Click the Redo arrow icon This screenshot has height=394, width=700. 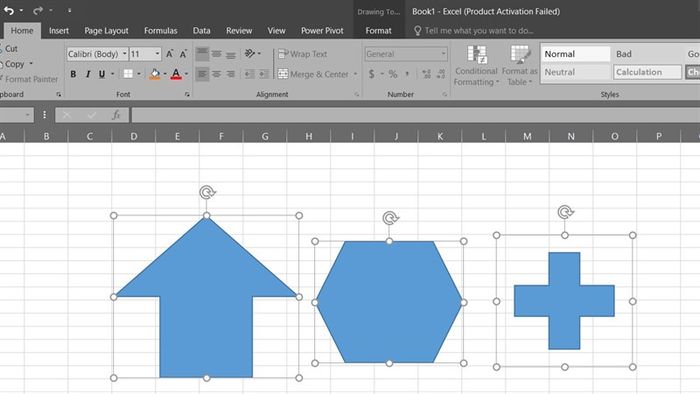38,10
